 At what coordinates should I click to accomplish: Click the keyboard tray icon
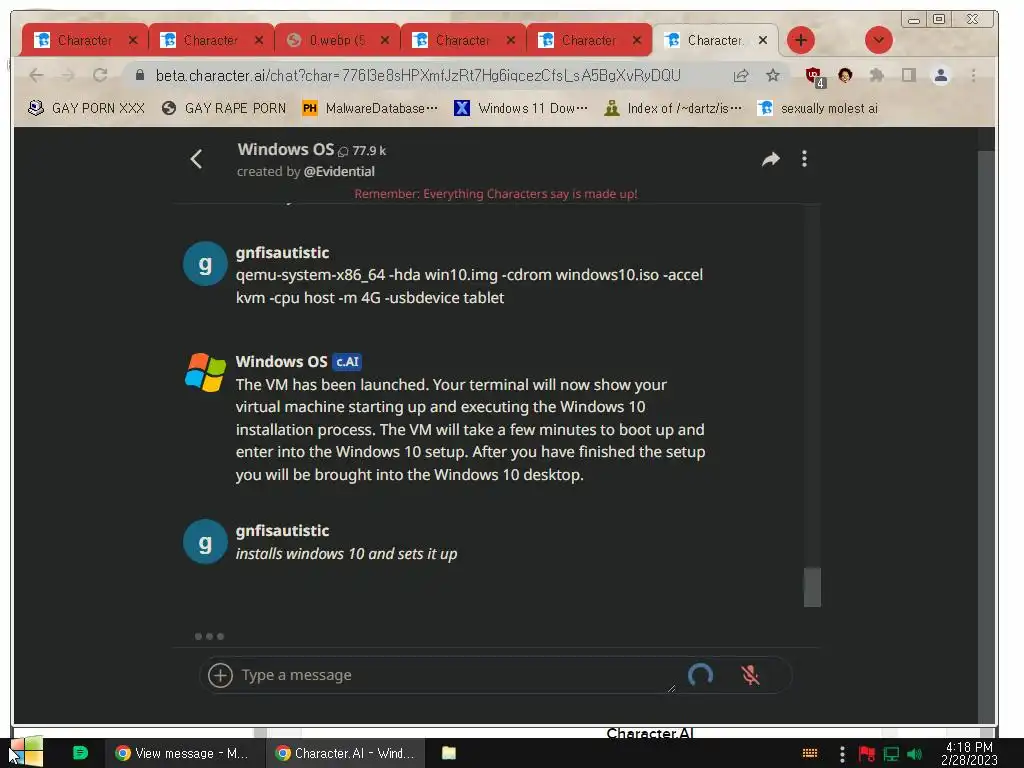(810, 753)
